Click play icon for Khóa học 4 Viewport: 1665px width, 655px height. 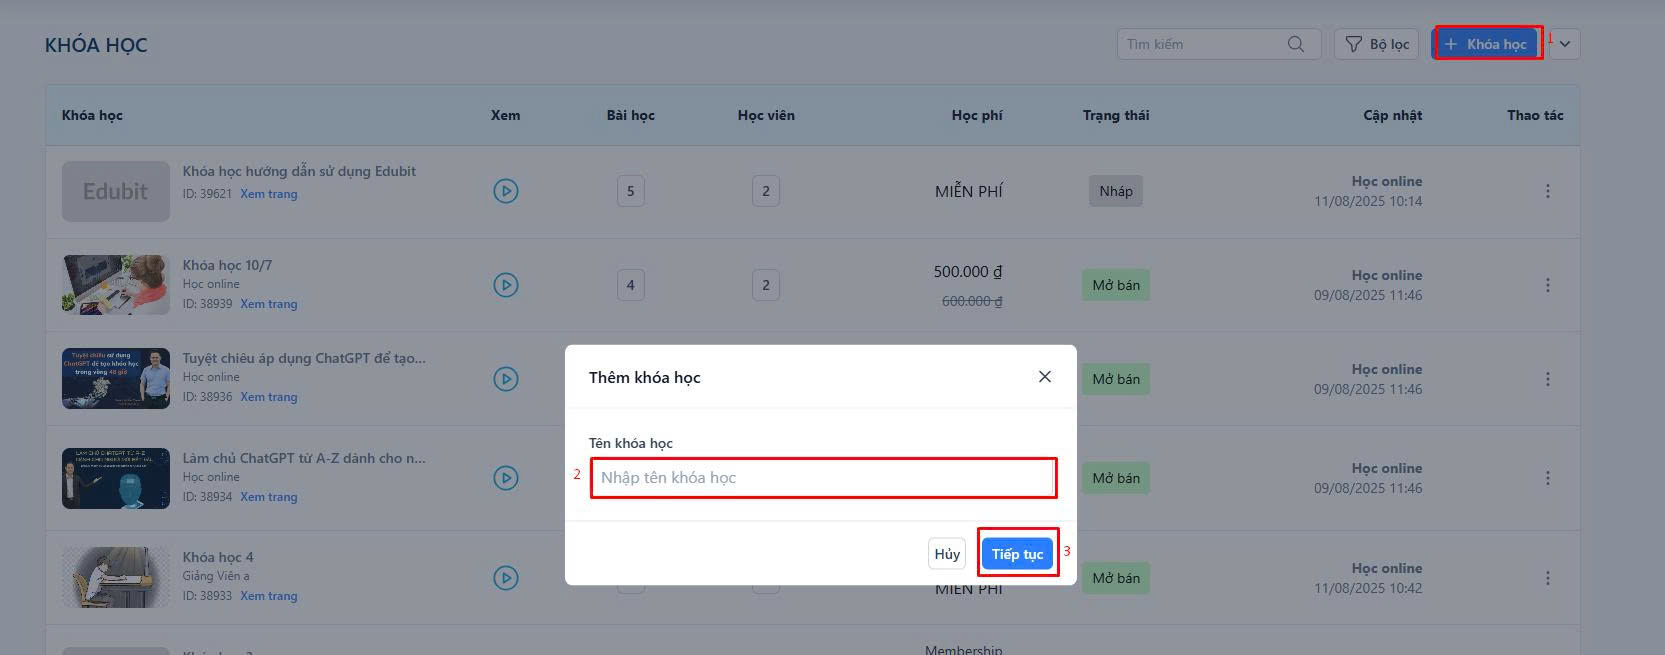(506, 578)
